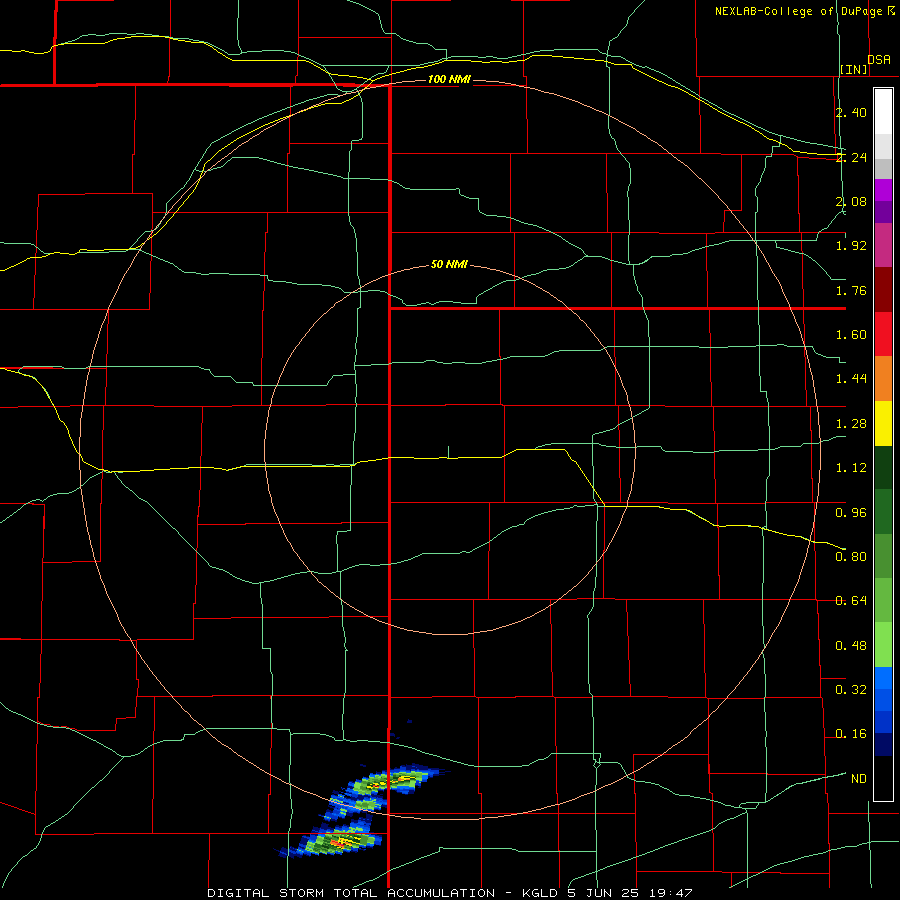Click the 2.24 legend value

click(851, 157)
